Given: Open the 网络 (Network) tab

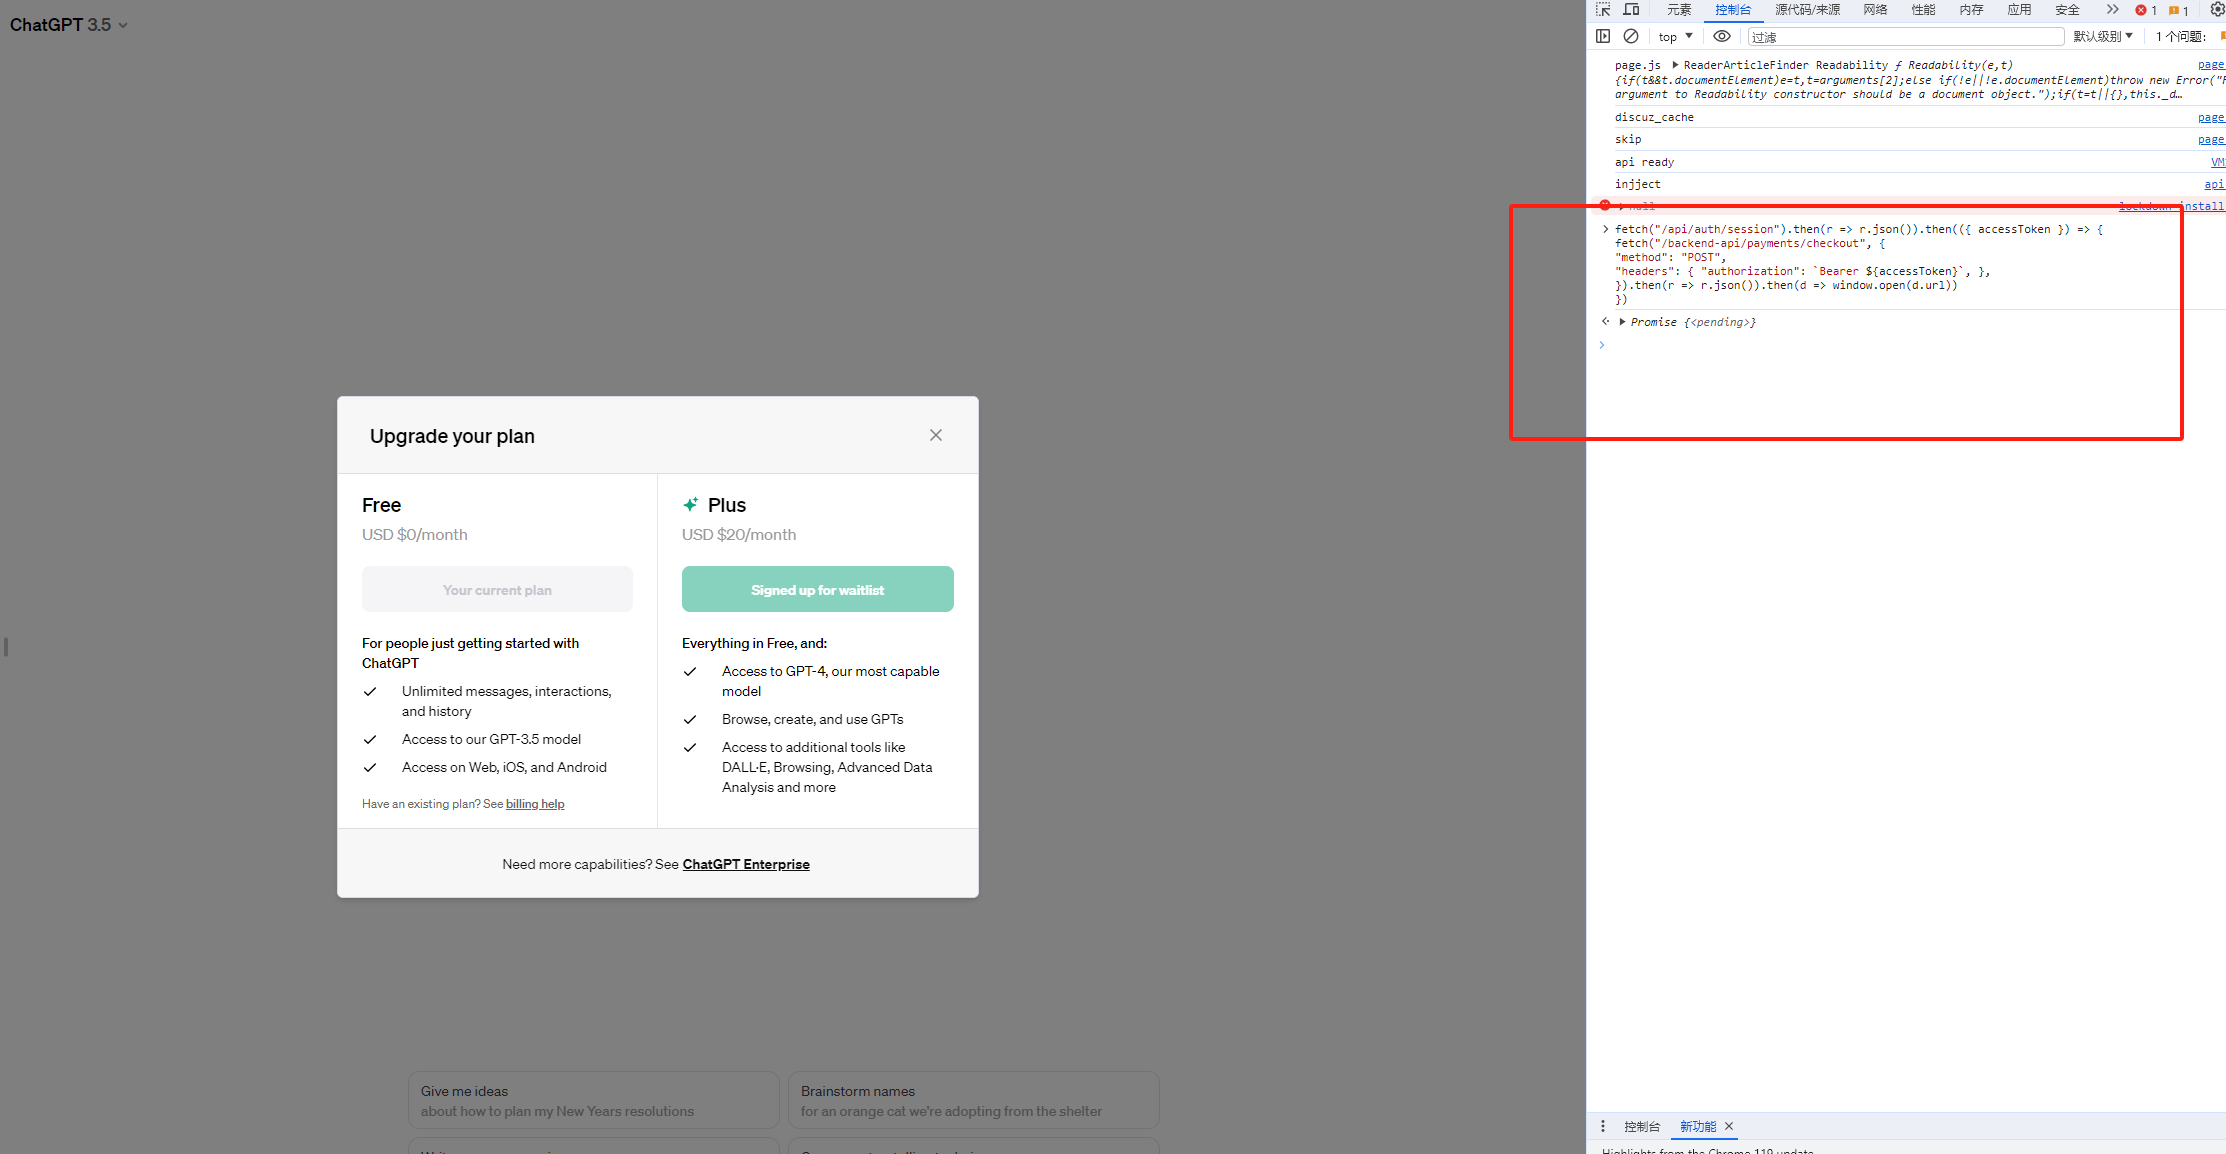Looking at the screenshot, I should point(1875,10).
